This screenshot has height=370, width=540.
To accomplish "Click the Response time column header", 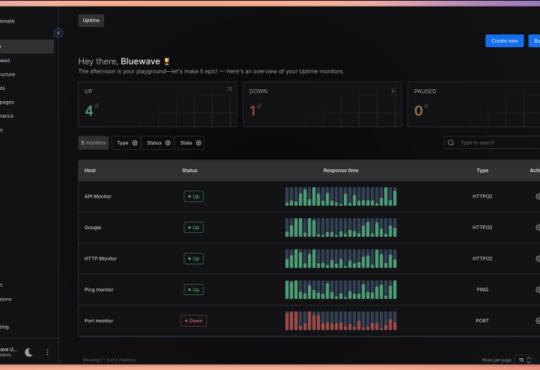I will pos(341,171).
